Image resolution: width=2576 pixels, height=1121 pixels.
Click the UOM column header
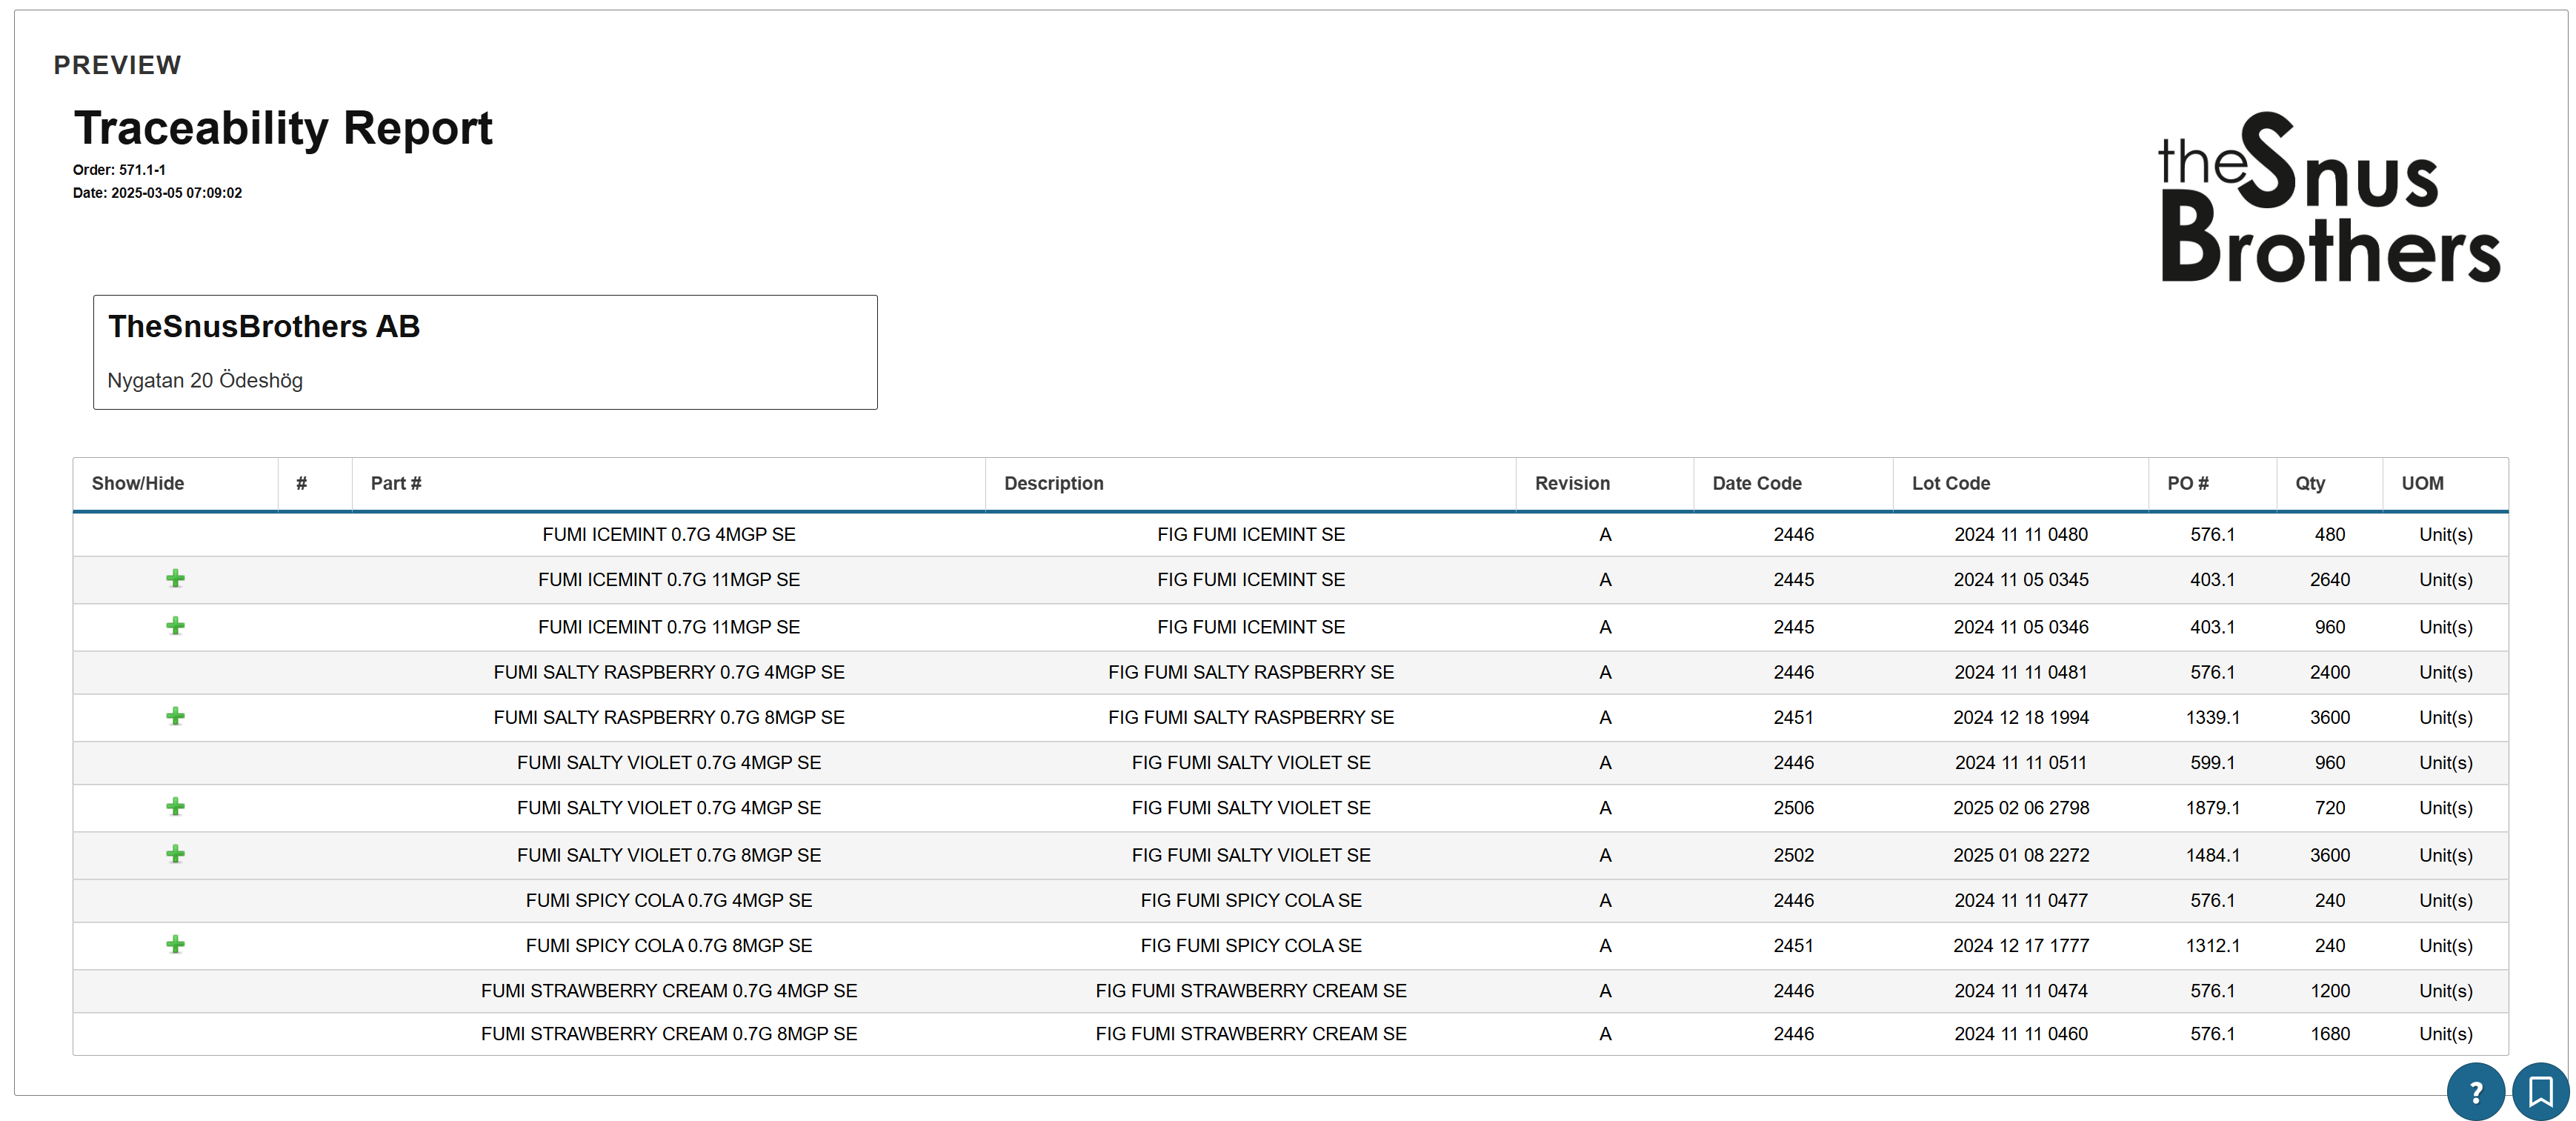click(2445, 484)
